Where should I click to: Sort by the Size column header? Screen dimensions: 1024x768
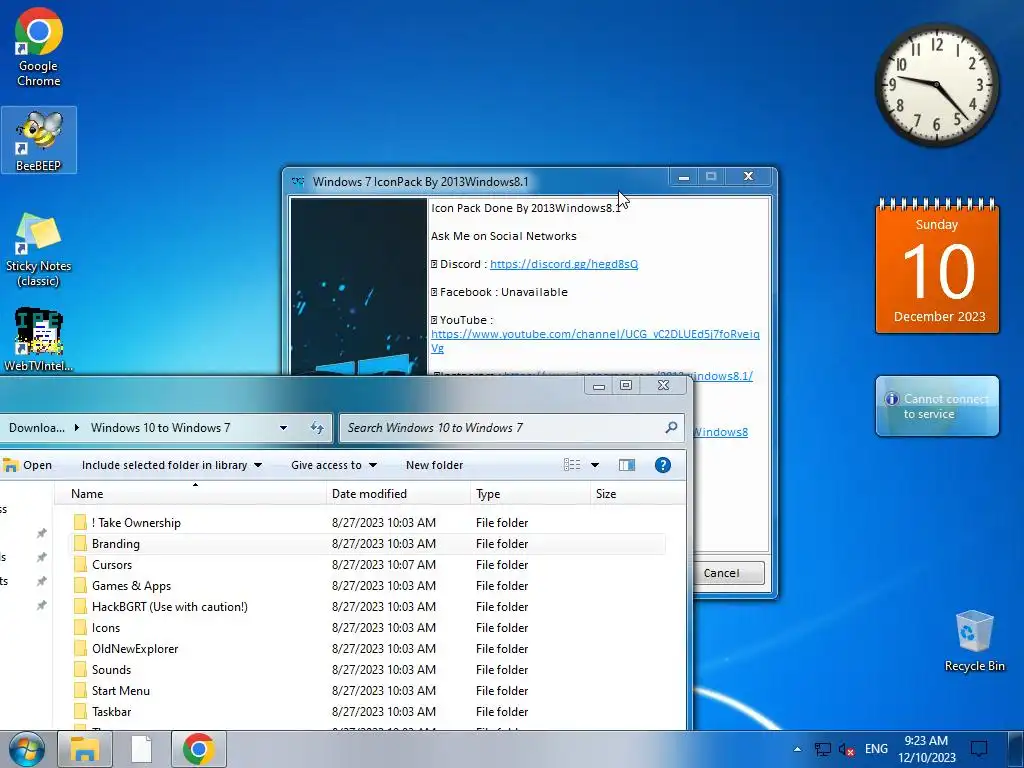click(x=637, y=494)
